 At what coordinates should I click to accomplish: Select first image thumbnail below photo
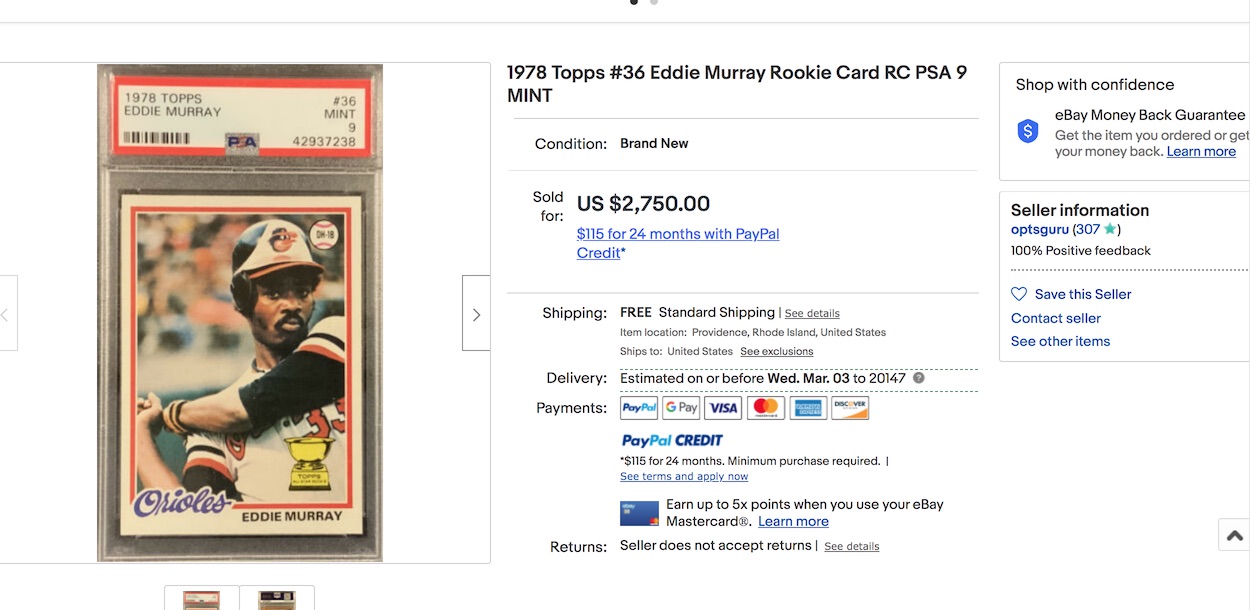click(x=201, y=599)
